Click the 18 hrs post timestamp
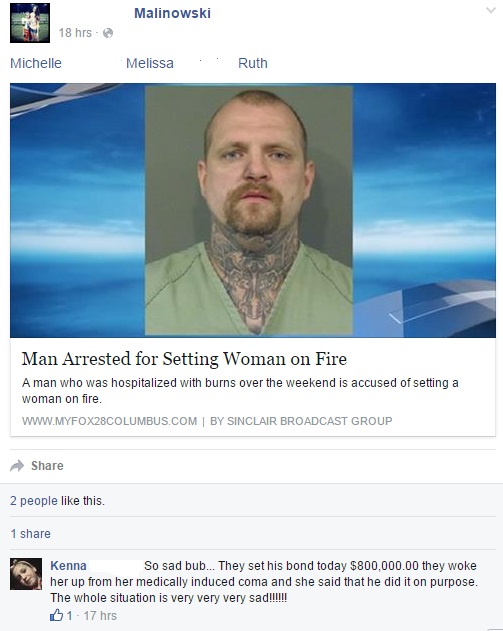This screenshot has width=503, height=631. tap(75, 33)
